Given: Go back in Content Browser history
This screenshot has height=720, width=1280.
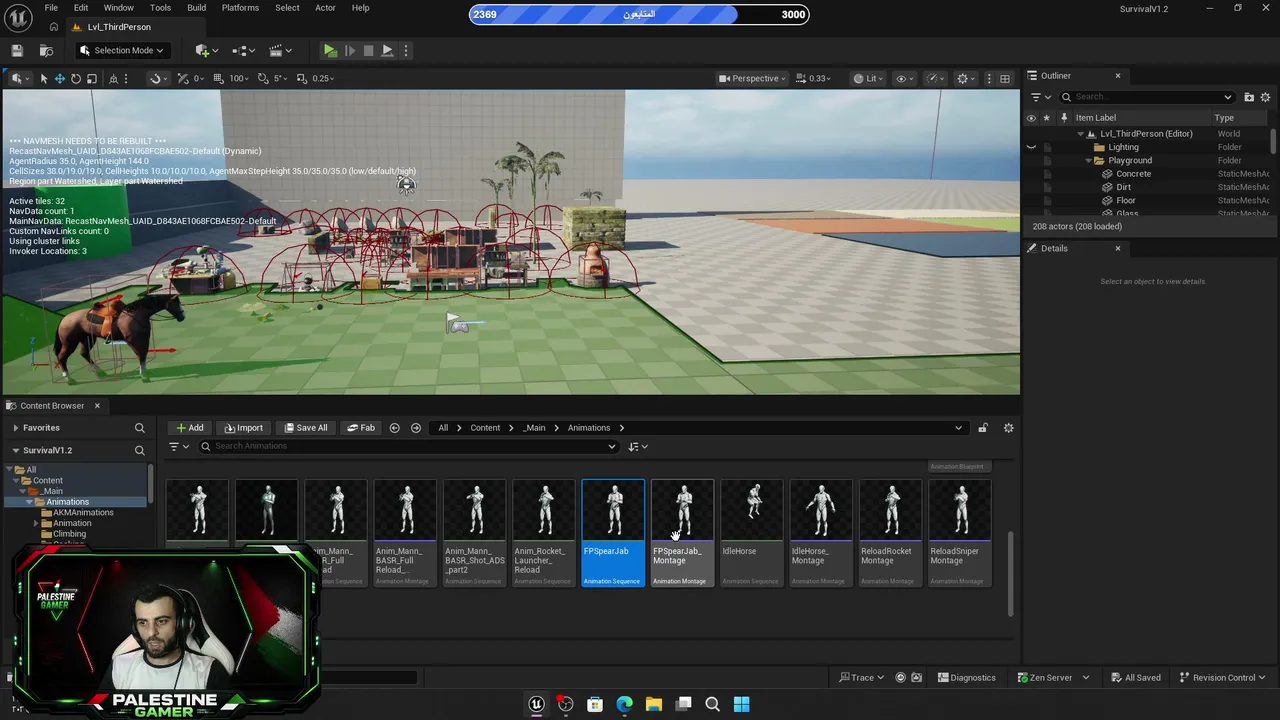Looking at the screenshot, I should click(394, 428).
